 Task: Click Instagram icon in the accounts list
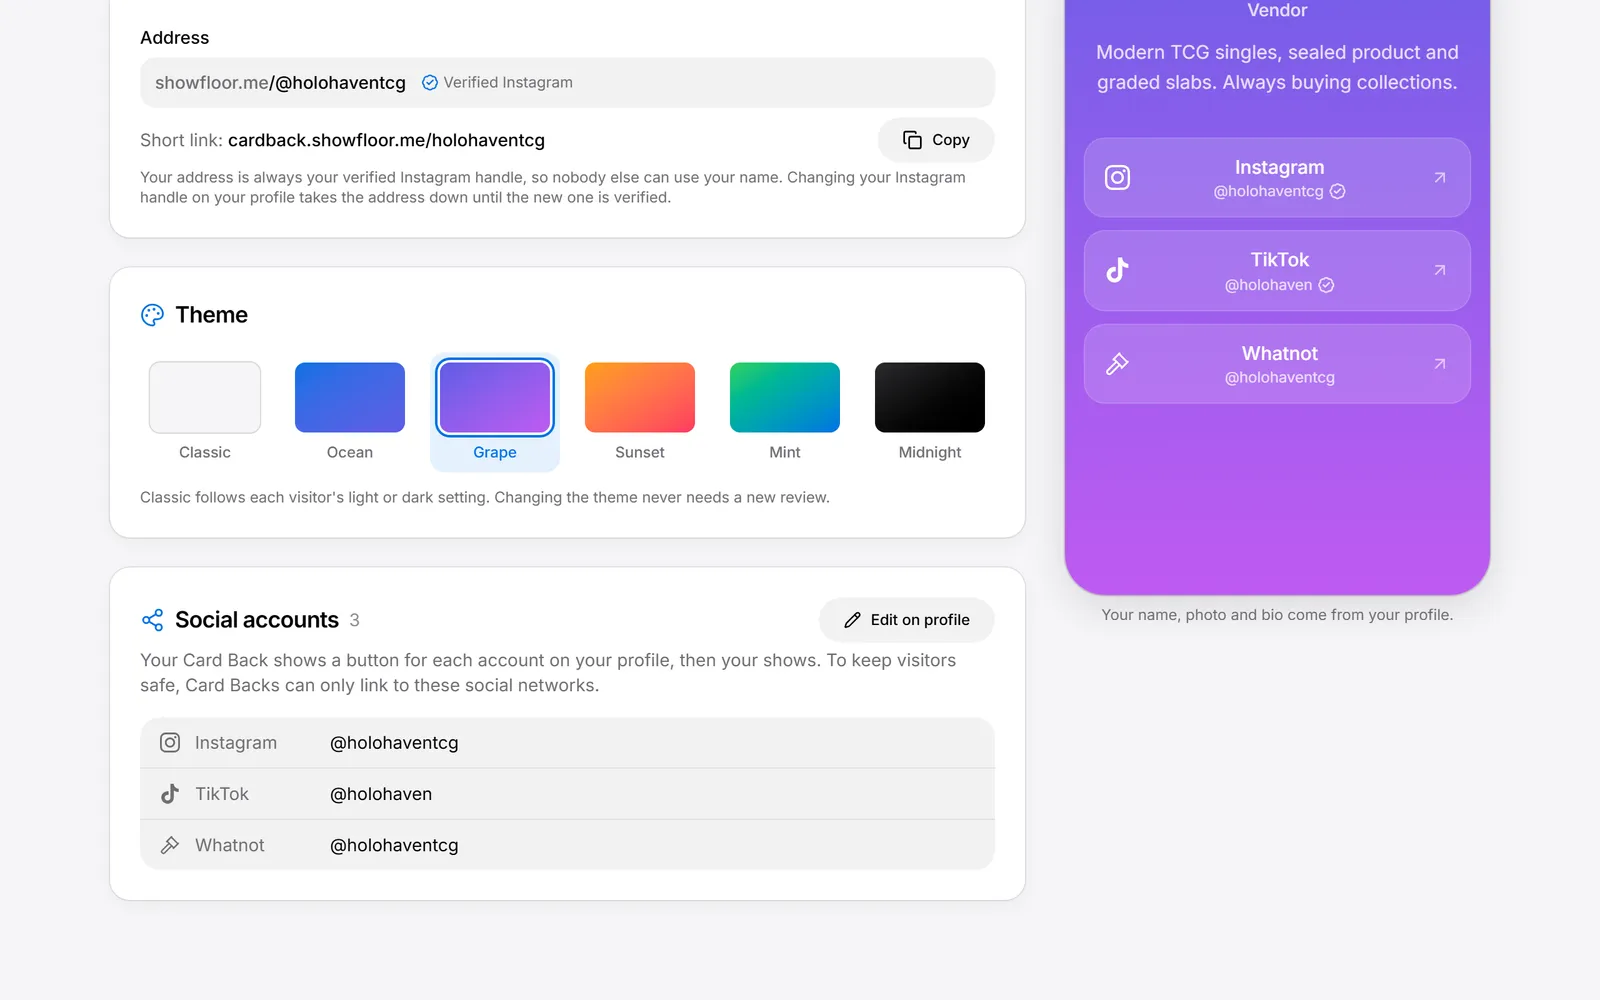170,743
